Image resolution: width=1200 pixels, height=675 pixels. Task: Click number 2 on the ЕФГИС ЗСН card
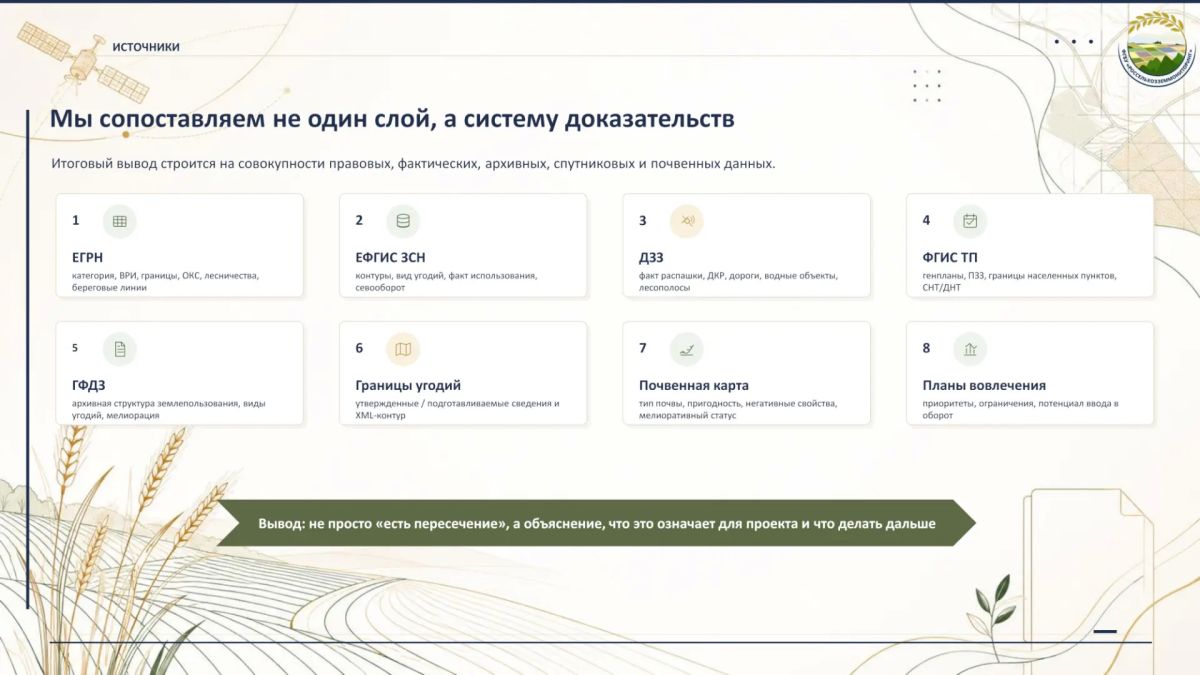click(x=359, y=220)
